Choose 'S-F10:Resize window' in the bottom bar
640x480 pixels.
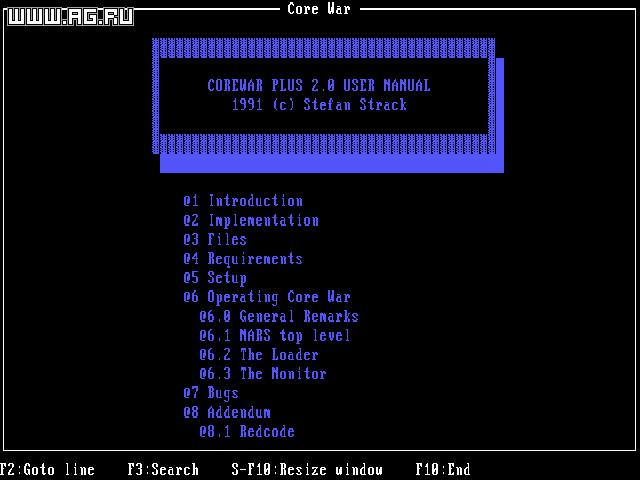click(307, 469)
